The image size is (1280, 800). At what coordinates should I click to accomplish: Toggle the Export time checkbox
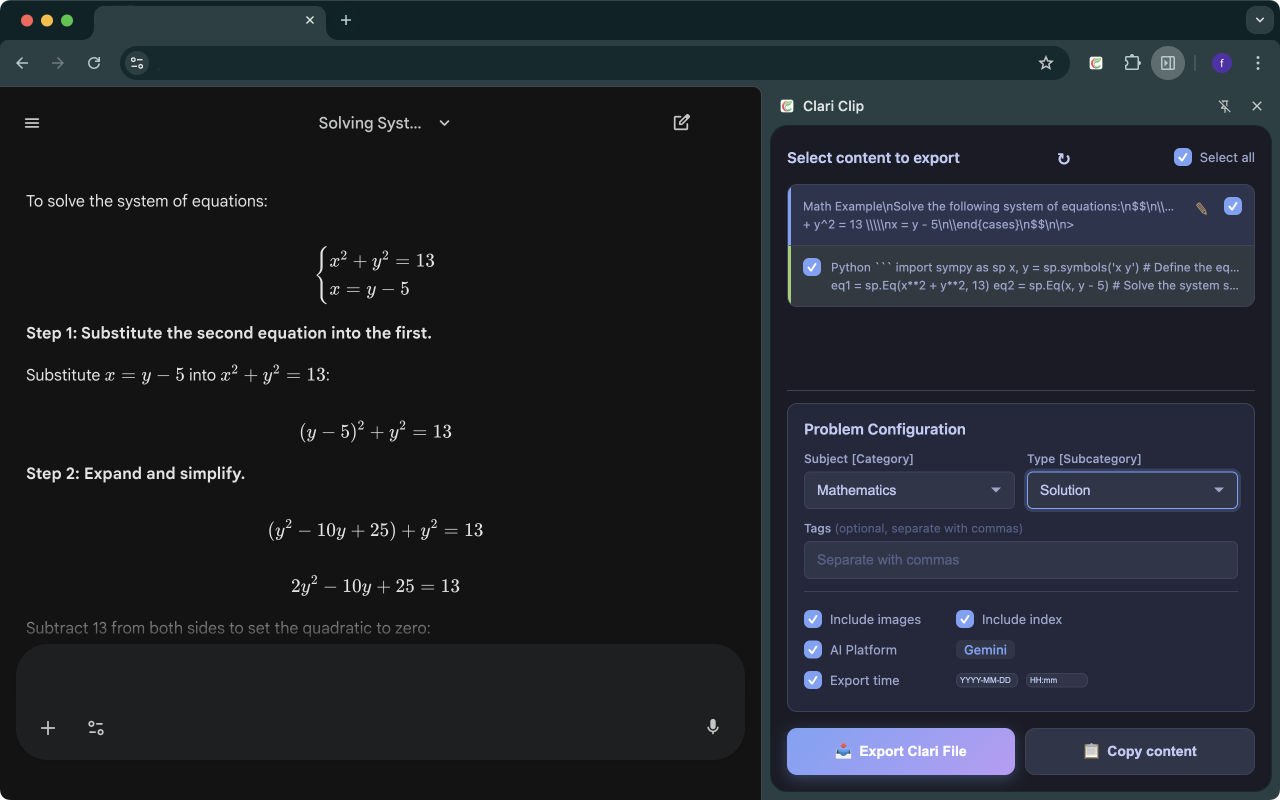point(813,680)
